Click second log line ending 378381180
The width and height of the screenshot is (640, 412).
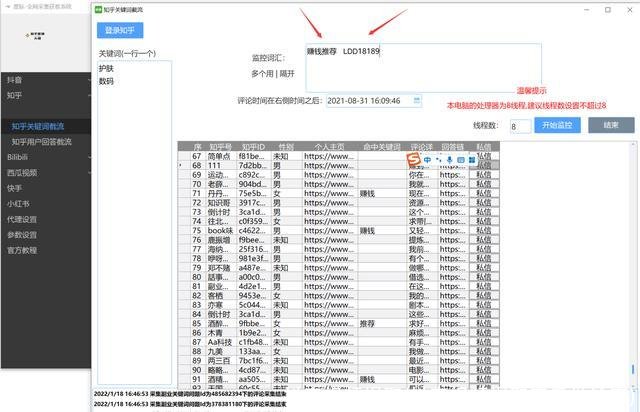[x=190, y=404]
